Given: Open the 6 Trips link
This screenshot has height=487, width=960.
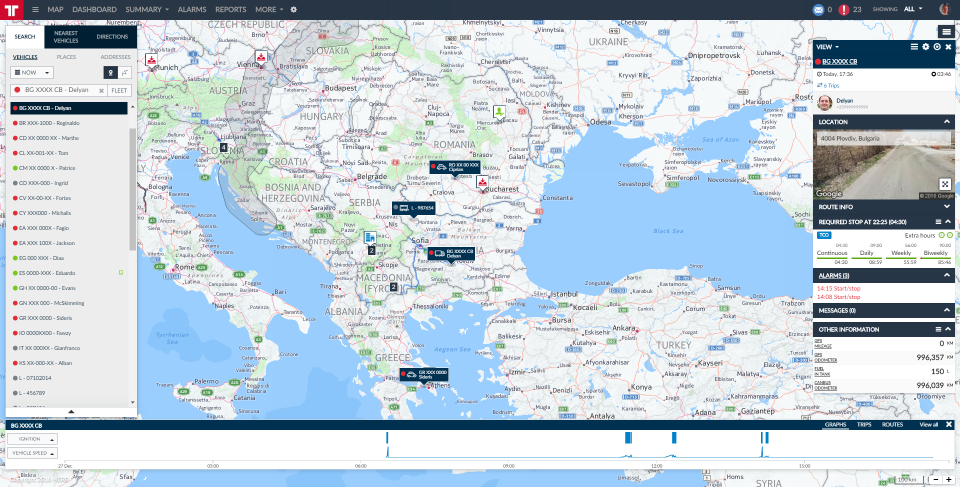Looking at the screenshot, I should pyautogui.click(x=830, y=86).
